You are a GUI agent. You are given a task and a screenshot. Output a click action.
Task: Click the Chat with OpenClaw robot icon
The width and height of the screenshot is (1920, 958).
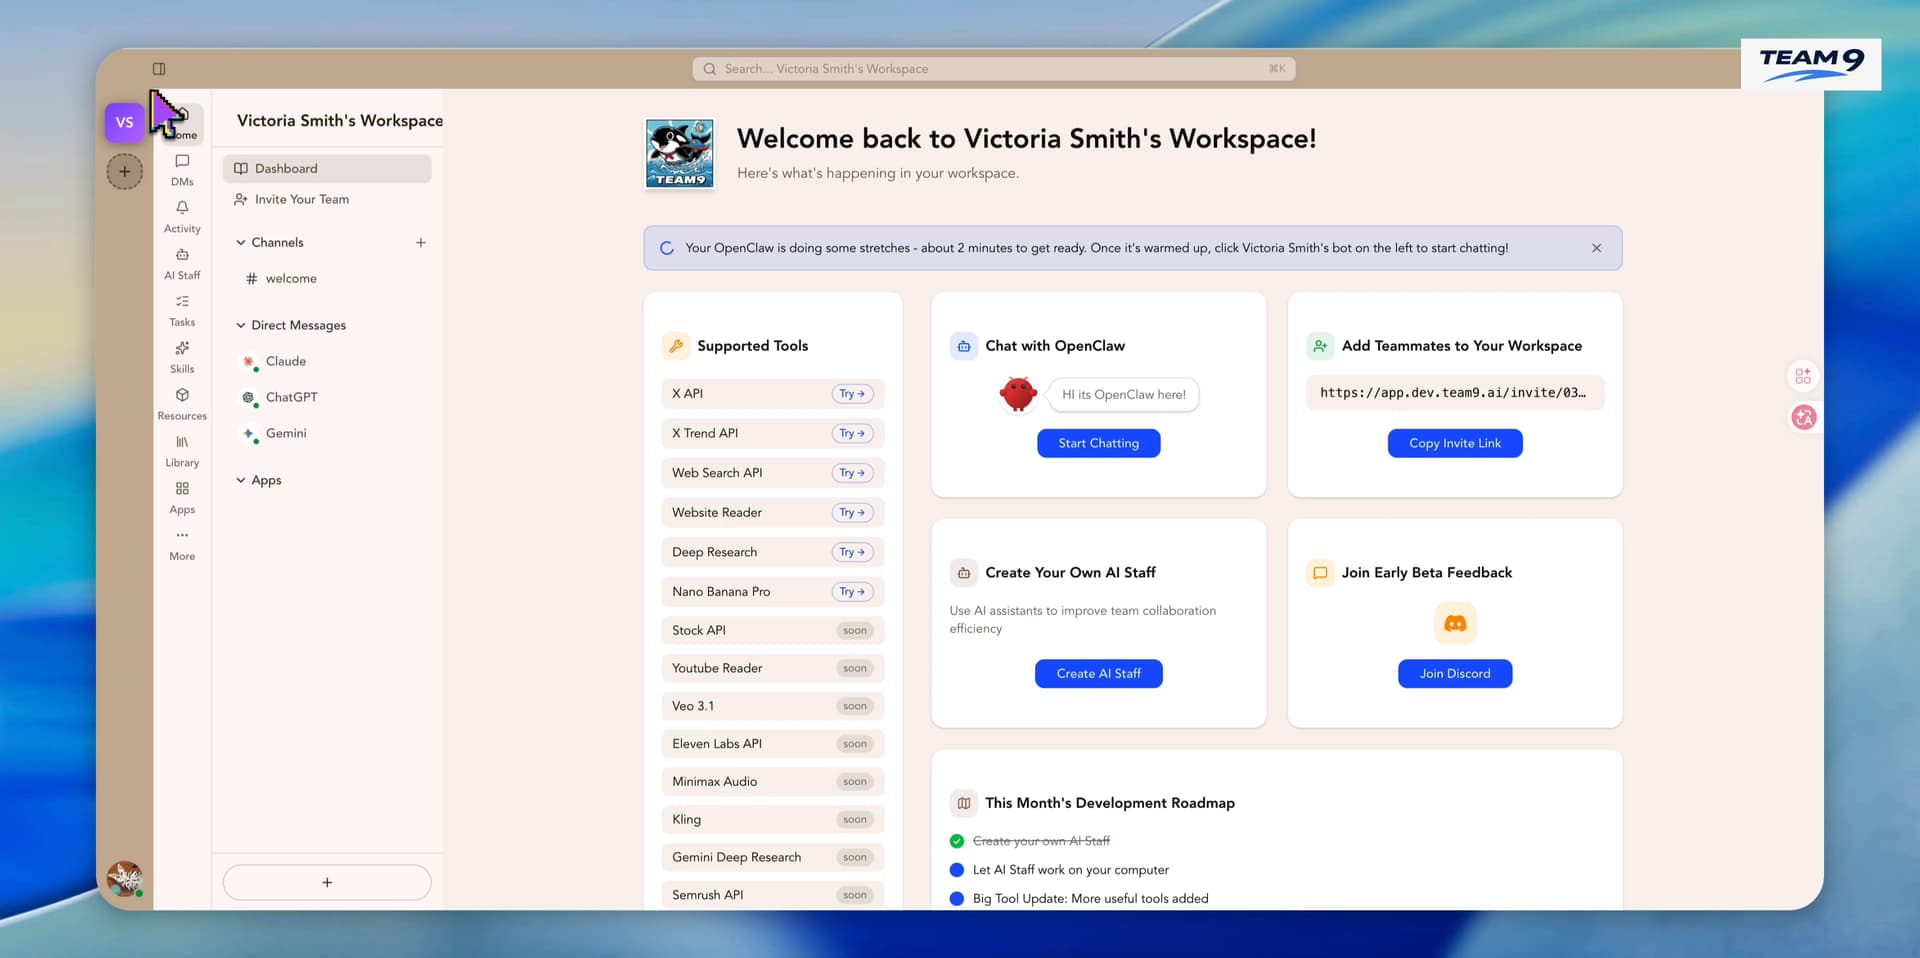964,346
